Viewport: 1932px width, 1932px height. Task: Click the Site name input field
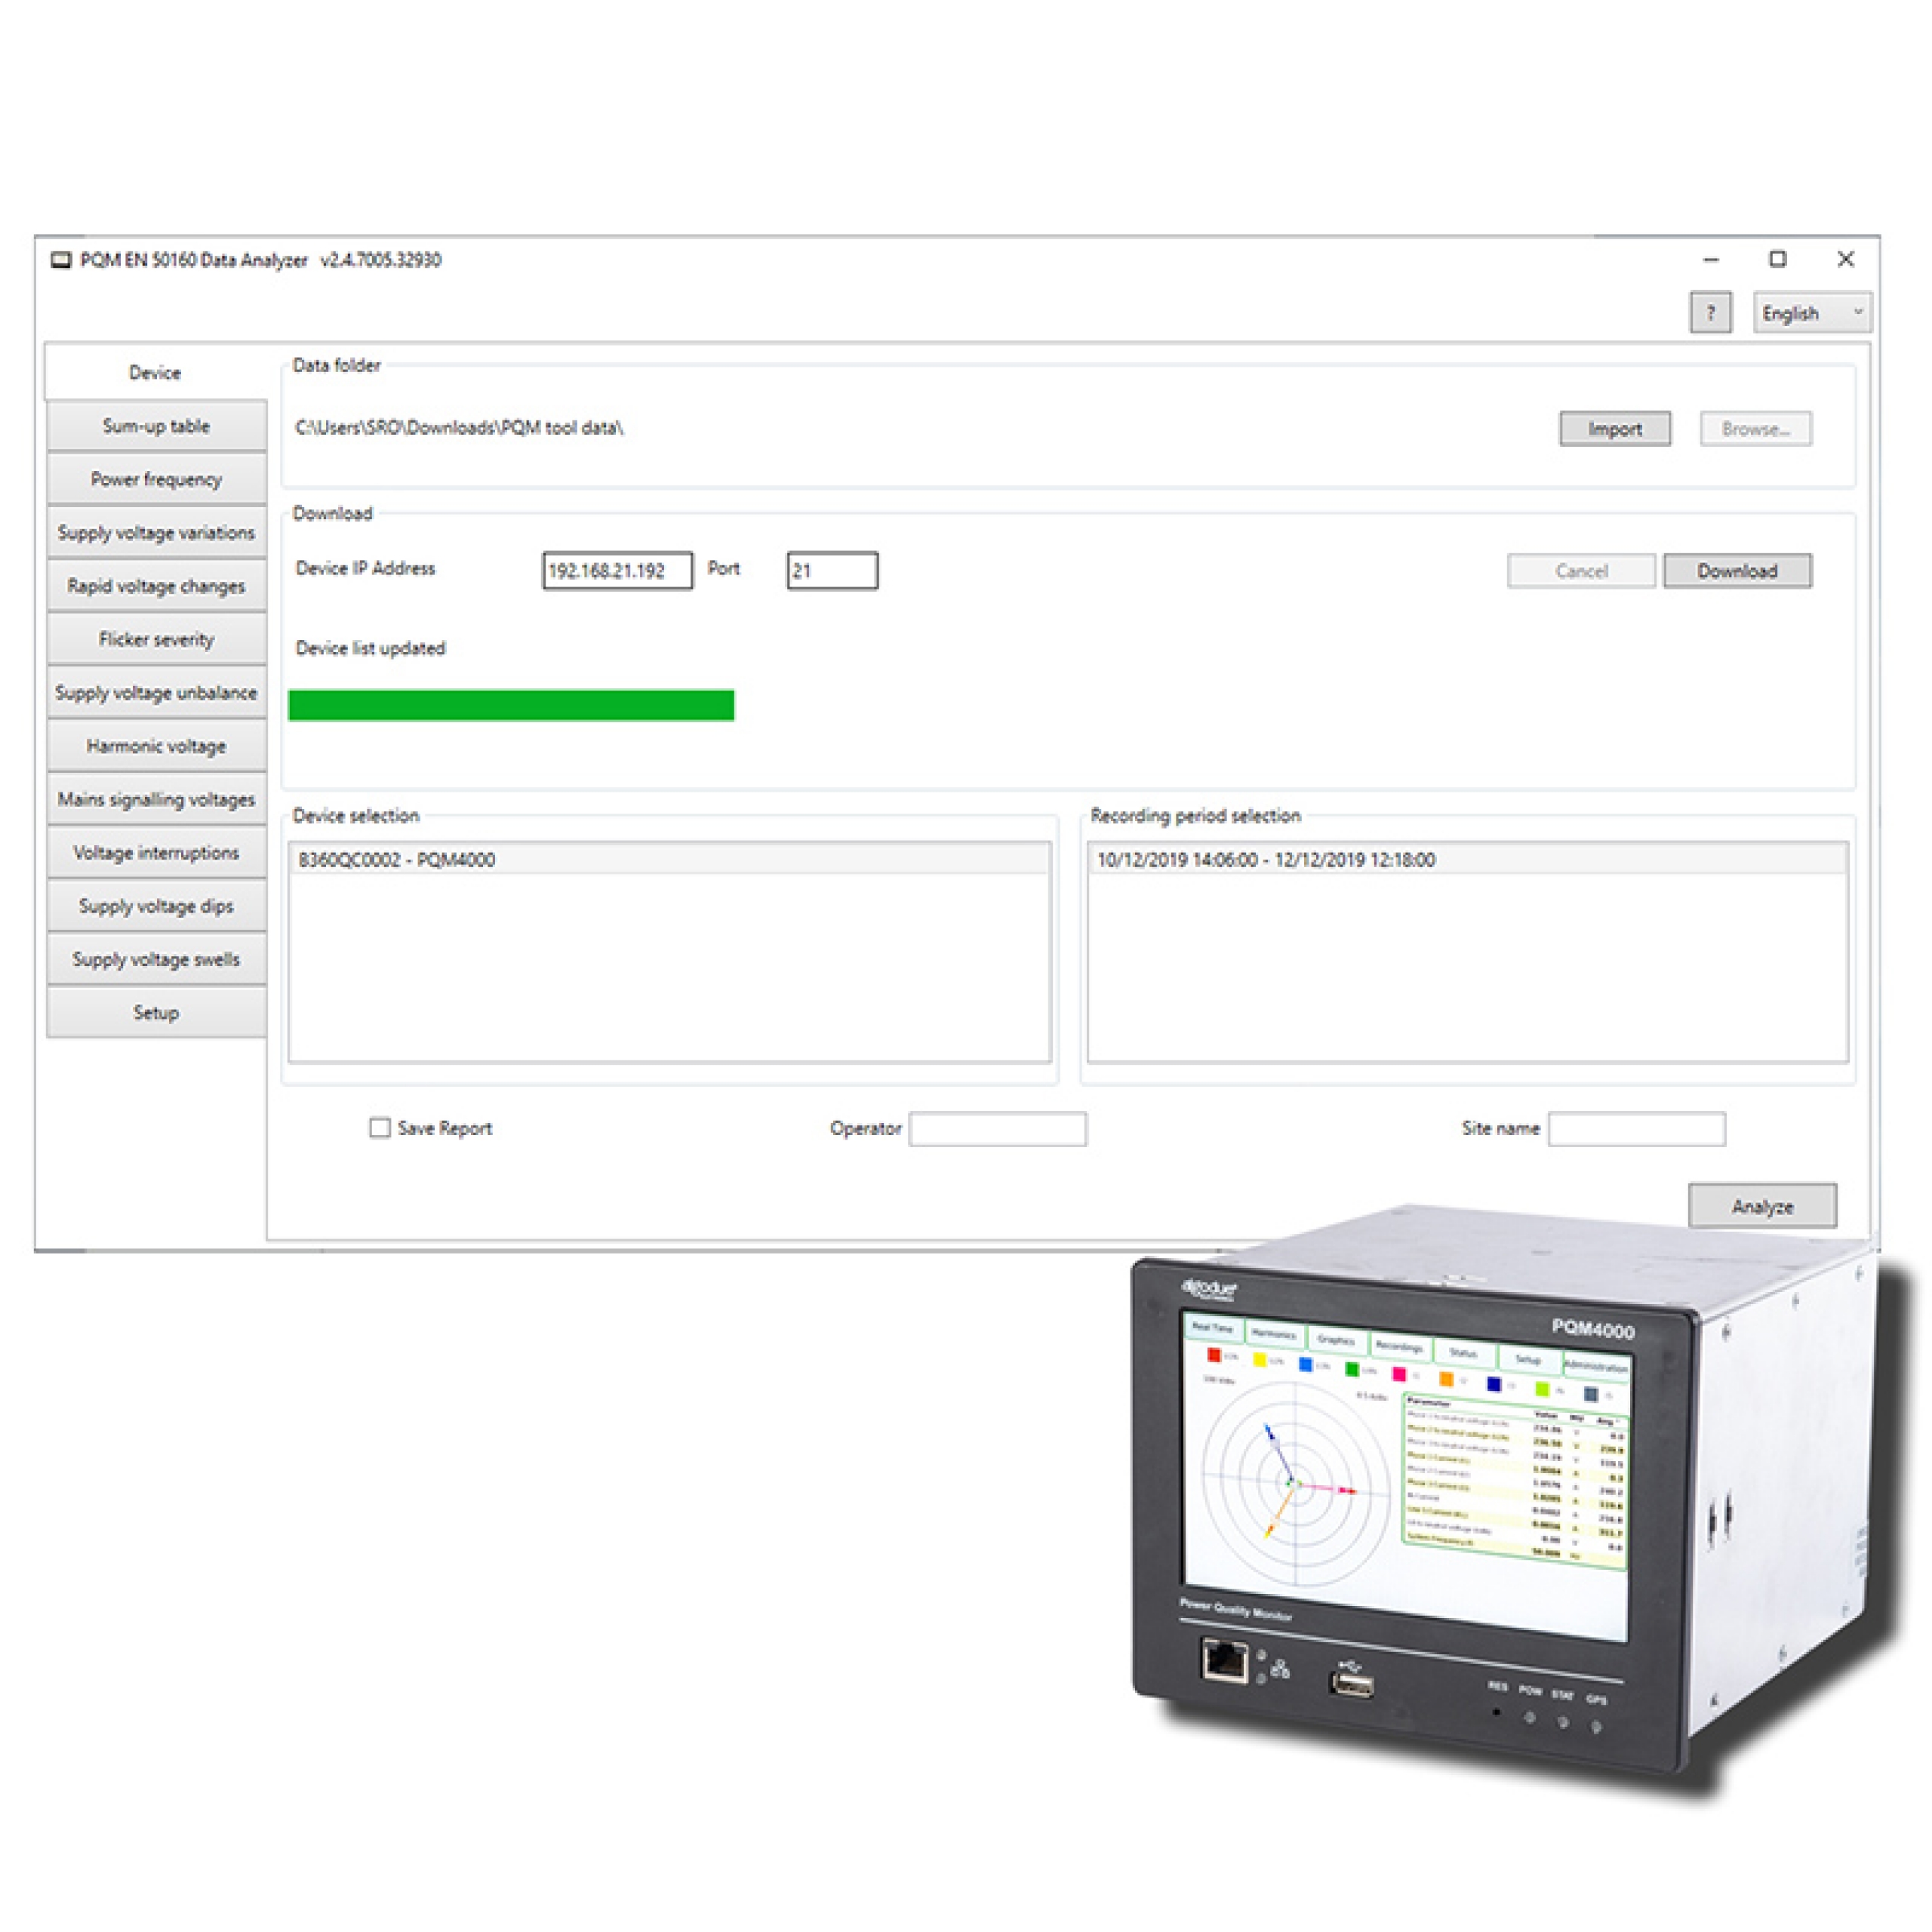[x=1636, y=1129]
